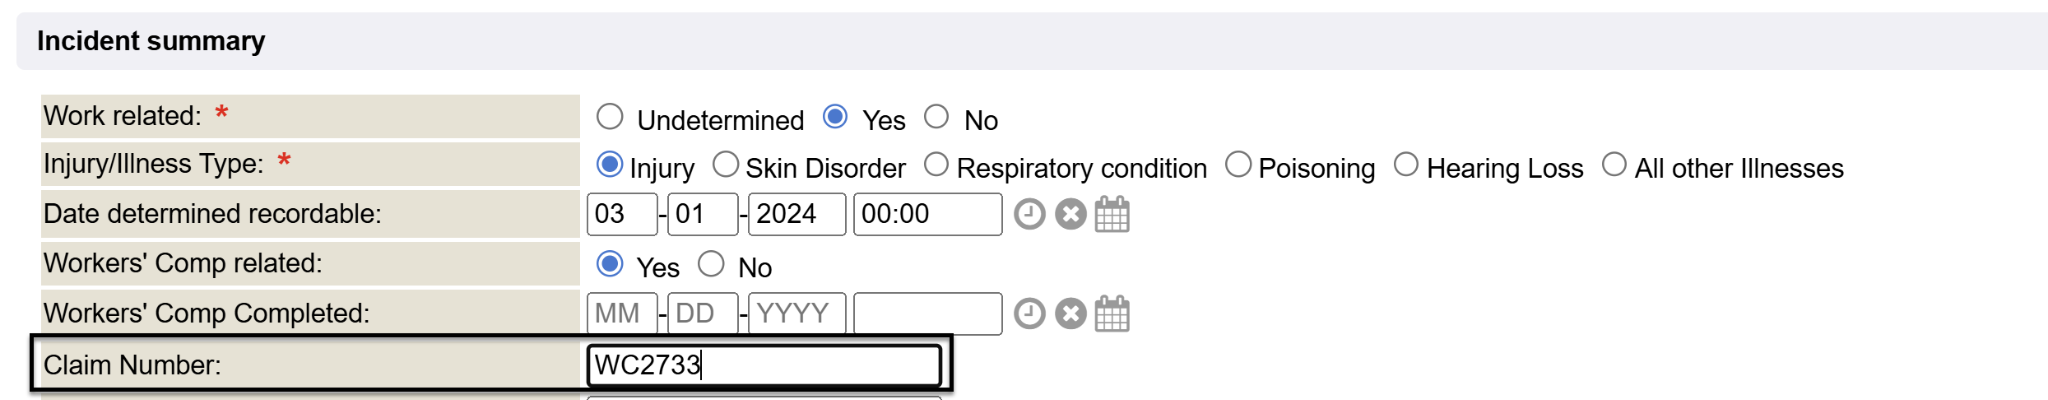This screenshot has height=400, width=2048.
Task: Select All other Illnesses option
Action: point(1614,164)
